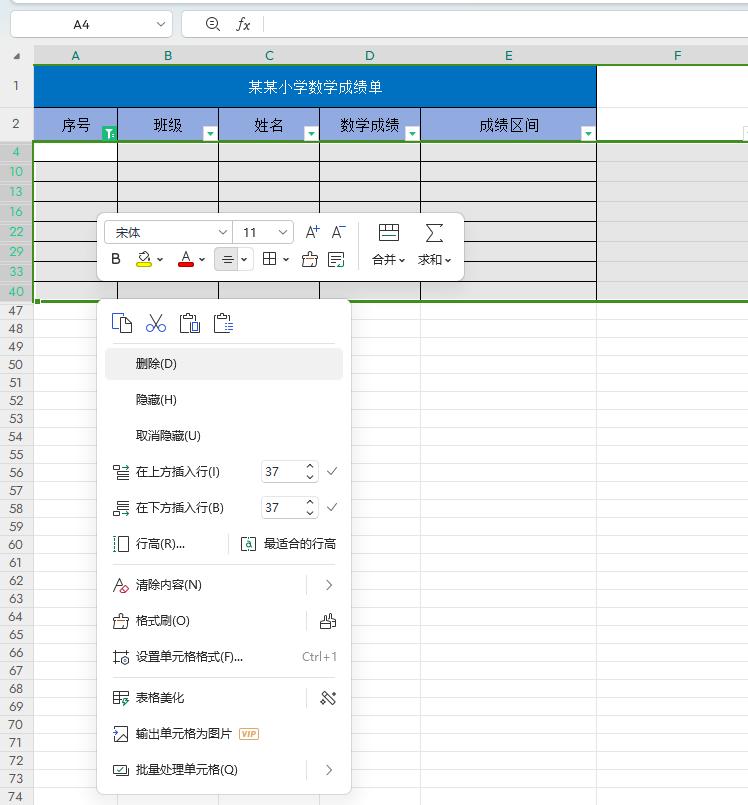This screenshot has width=748, height=805.
Task: Increase font size with A+ icon
Action: 312,232
